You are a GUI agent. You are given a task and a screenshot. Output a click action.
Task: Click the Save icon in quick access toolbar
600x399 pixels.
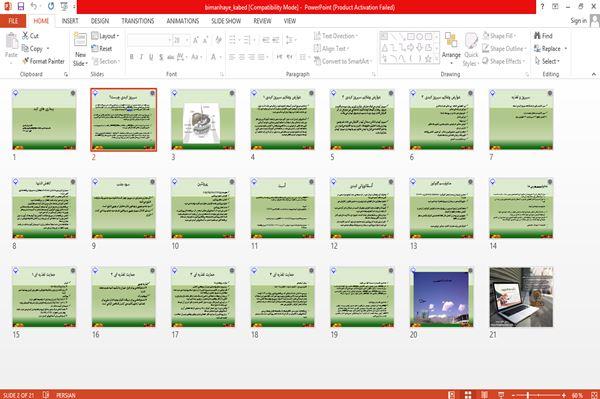[x=21, y=6]
